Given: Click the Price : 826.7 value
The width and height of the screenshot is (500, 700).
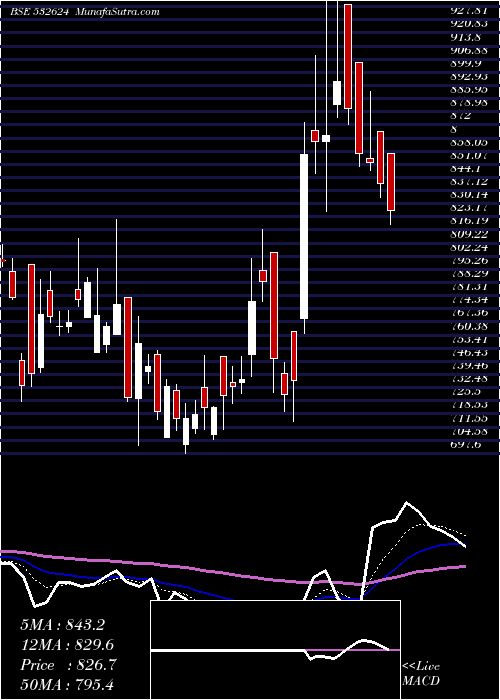Looking at the screenshot, I should 68,665.
